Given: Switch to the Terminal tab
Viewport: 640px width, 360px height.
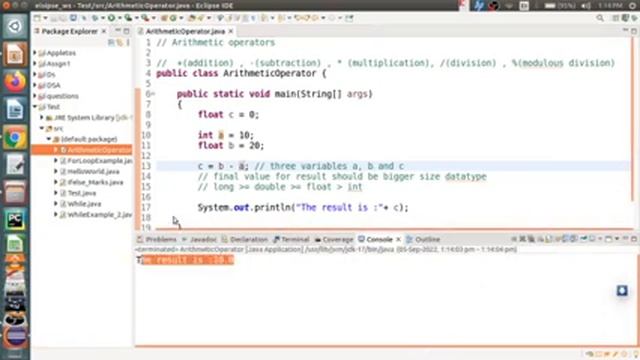Looking at the screenshot, I should click(291, 239).
